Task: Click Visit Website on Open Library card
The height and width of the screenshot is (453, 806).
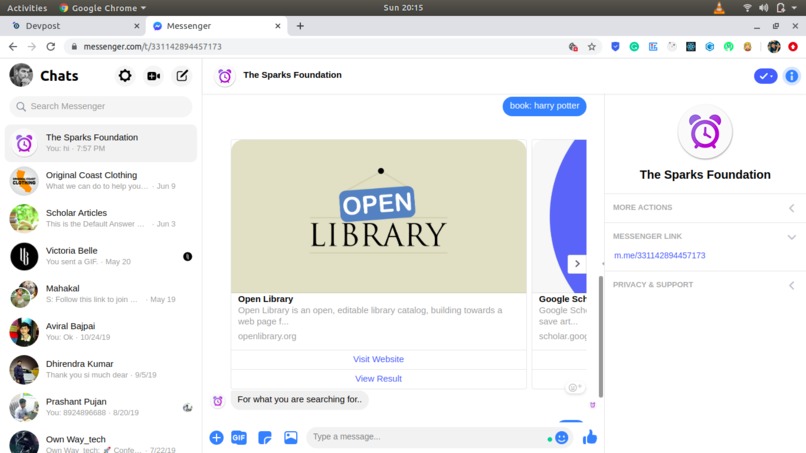Action: [x=378, y=359]
